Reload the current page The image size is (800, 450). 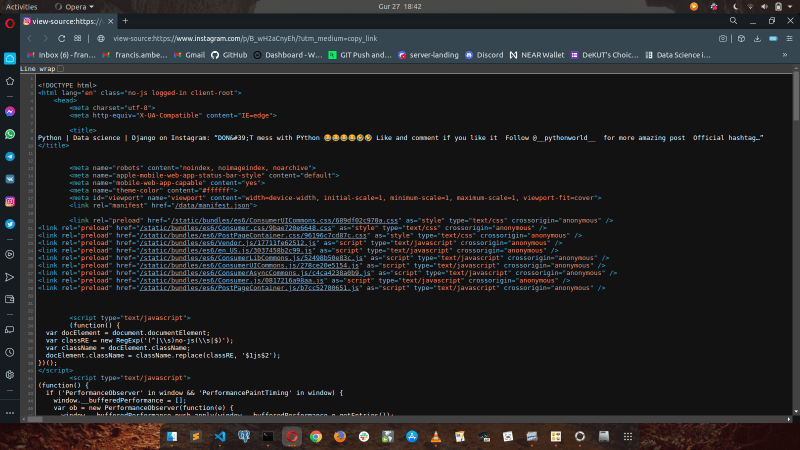point(61,38)
